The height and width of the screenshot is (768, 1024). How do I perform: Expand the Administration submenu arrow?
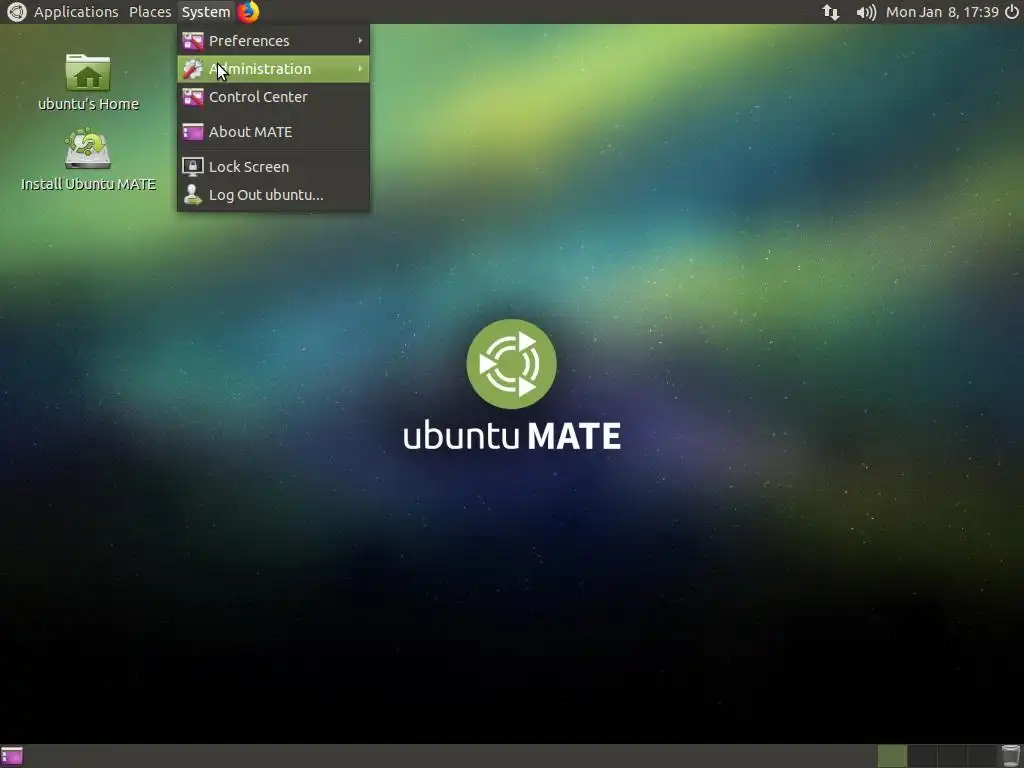pos(360,69)
